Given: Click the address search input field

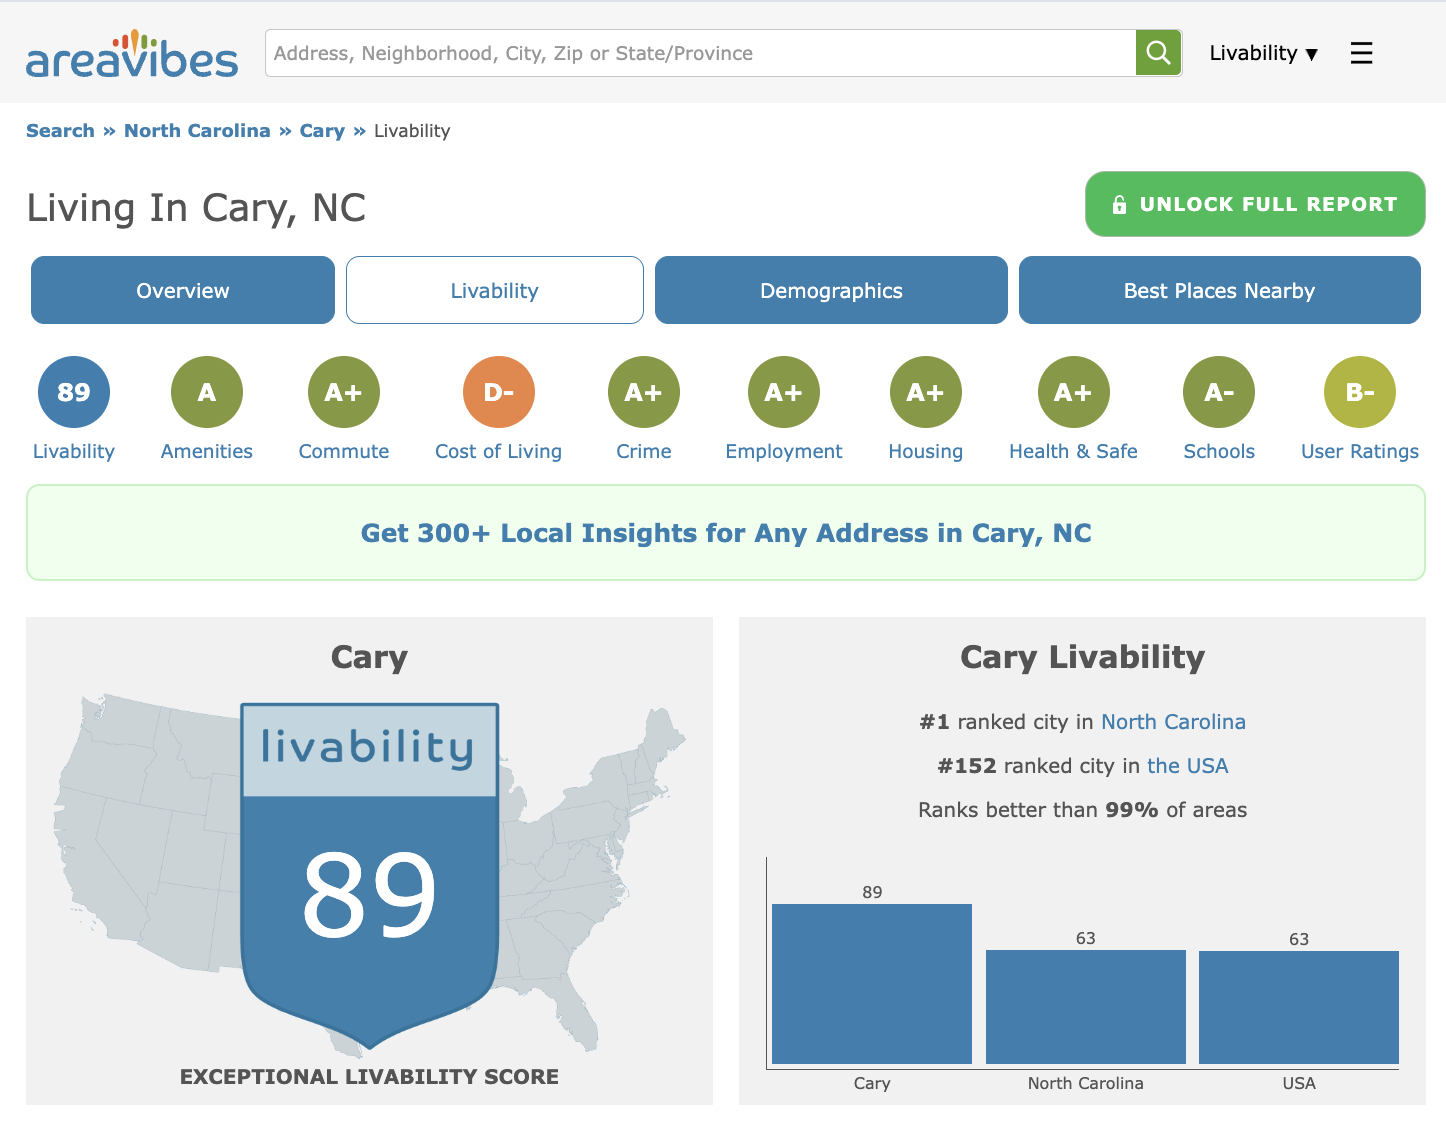Looking at the screenshot, I should (700, 53).
